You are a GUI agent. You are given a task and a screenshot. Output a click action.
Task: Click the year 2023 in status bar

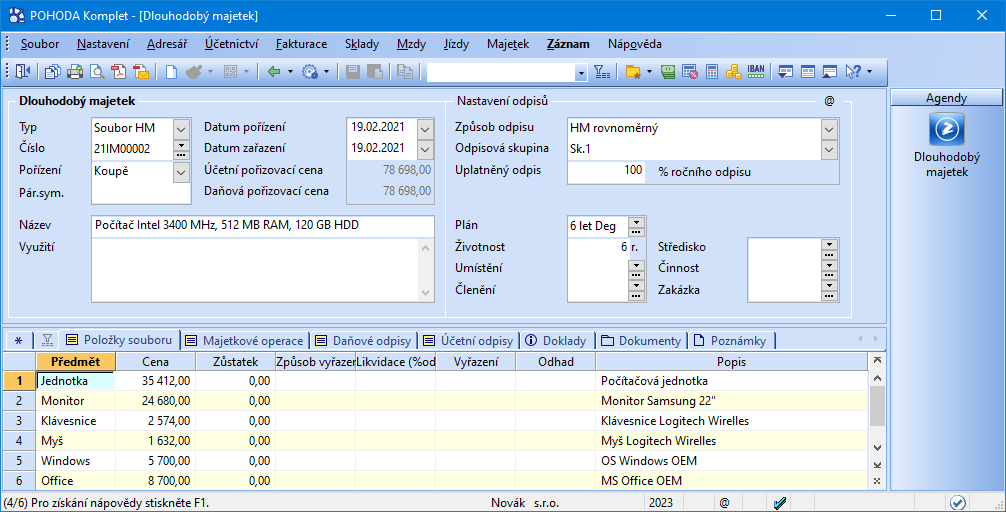[661, 502]
